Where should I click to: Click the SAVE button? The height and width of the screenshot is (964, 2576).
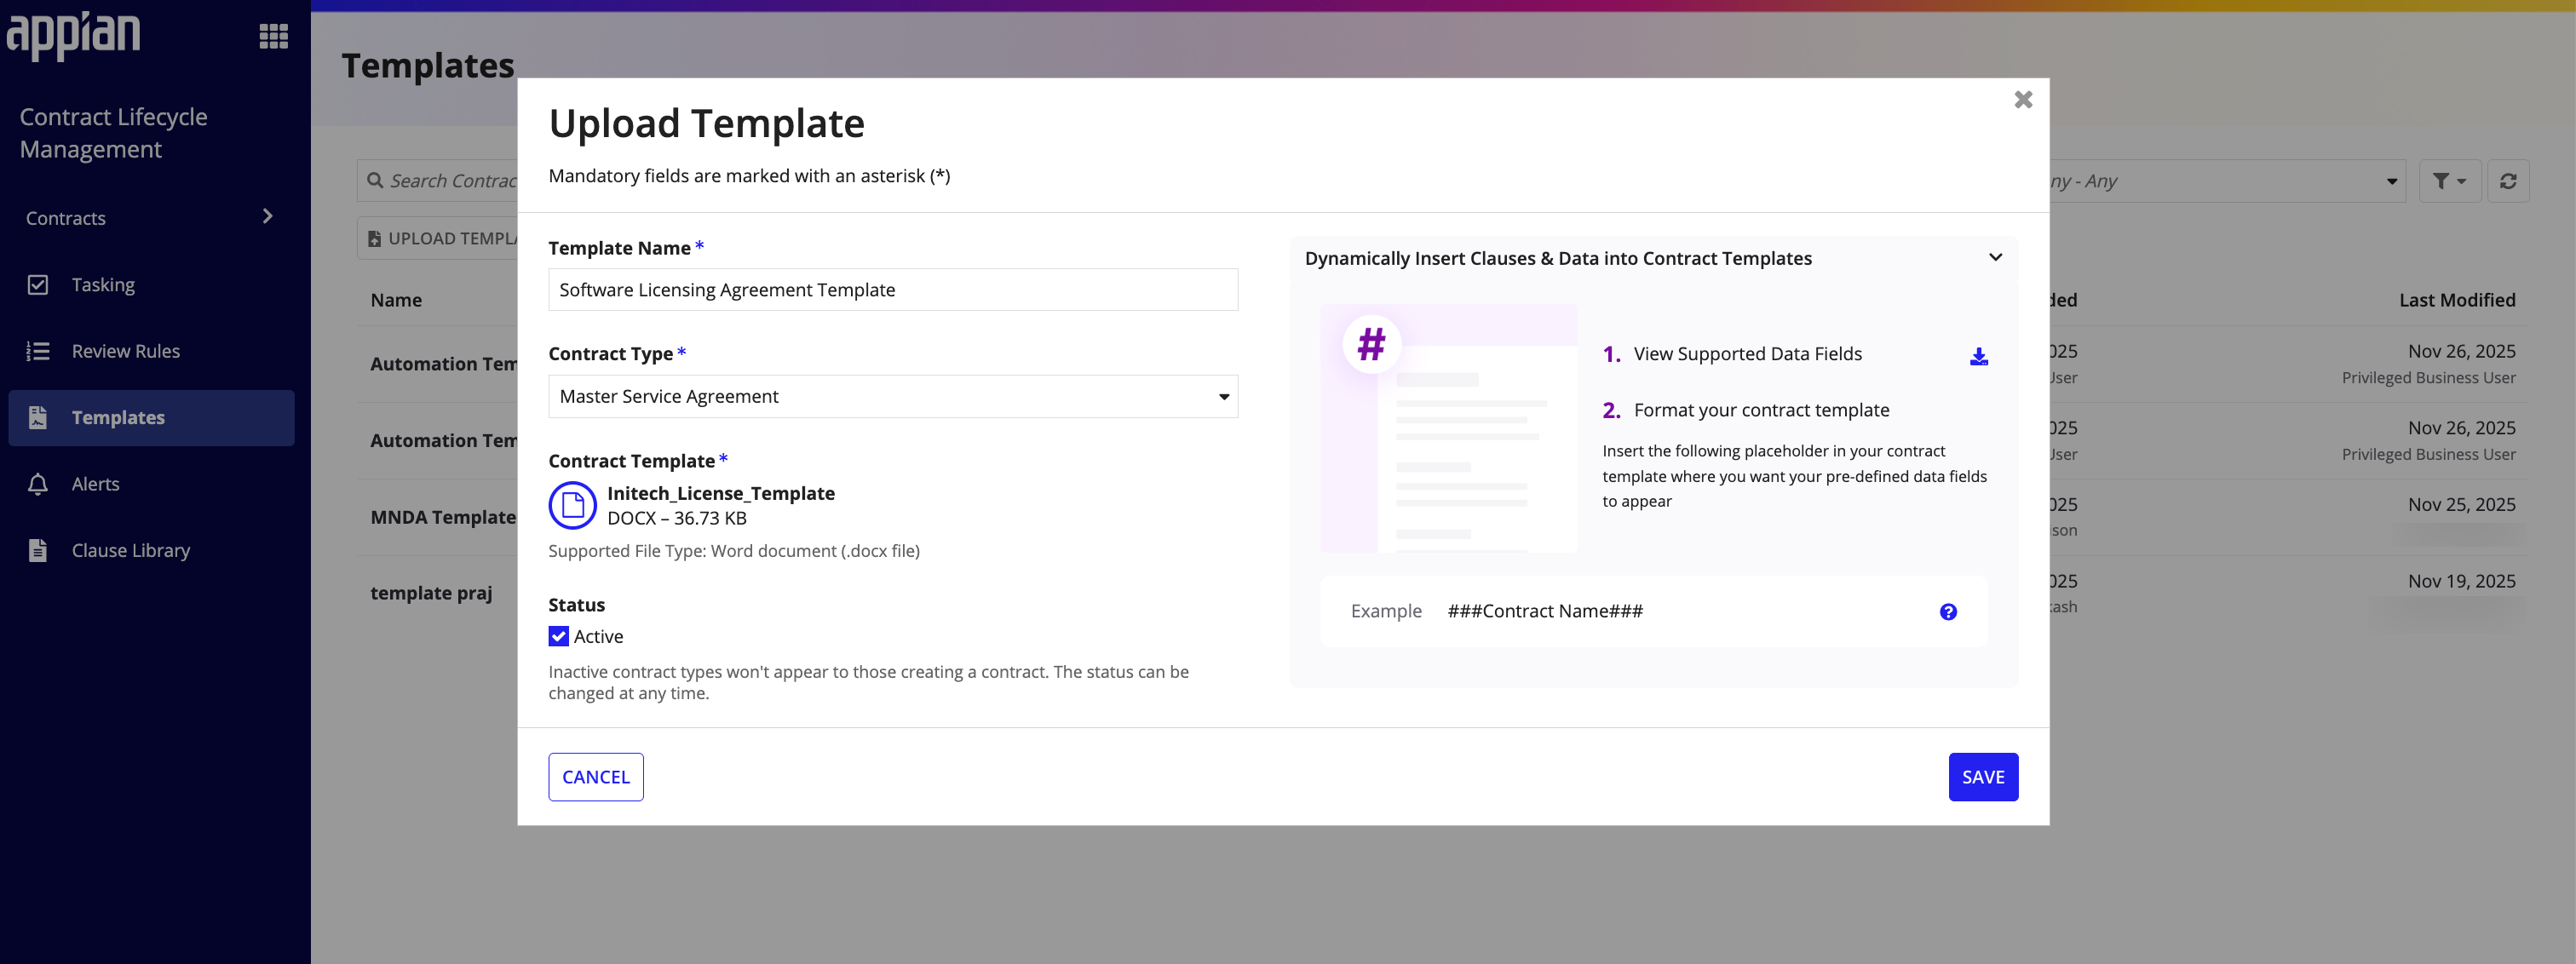coord(1982,777)
